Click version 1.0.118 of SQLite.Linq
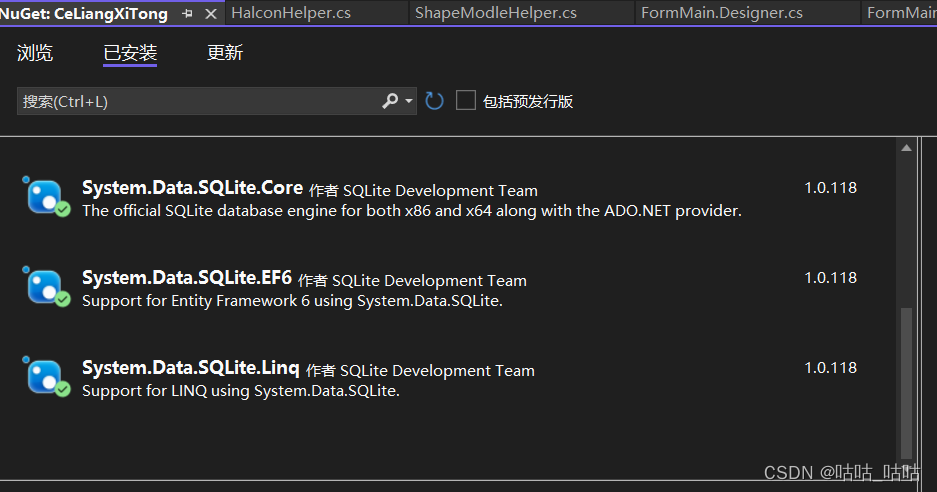 (x=831, y=368)
